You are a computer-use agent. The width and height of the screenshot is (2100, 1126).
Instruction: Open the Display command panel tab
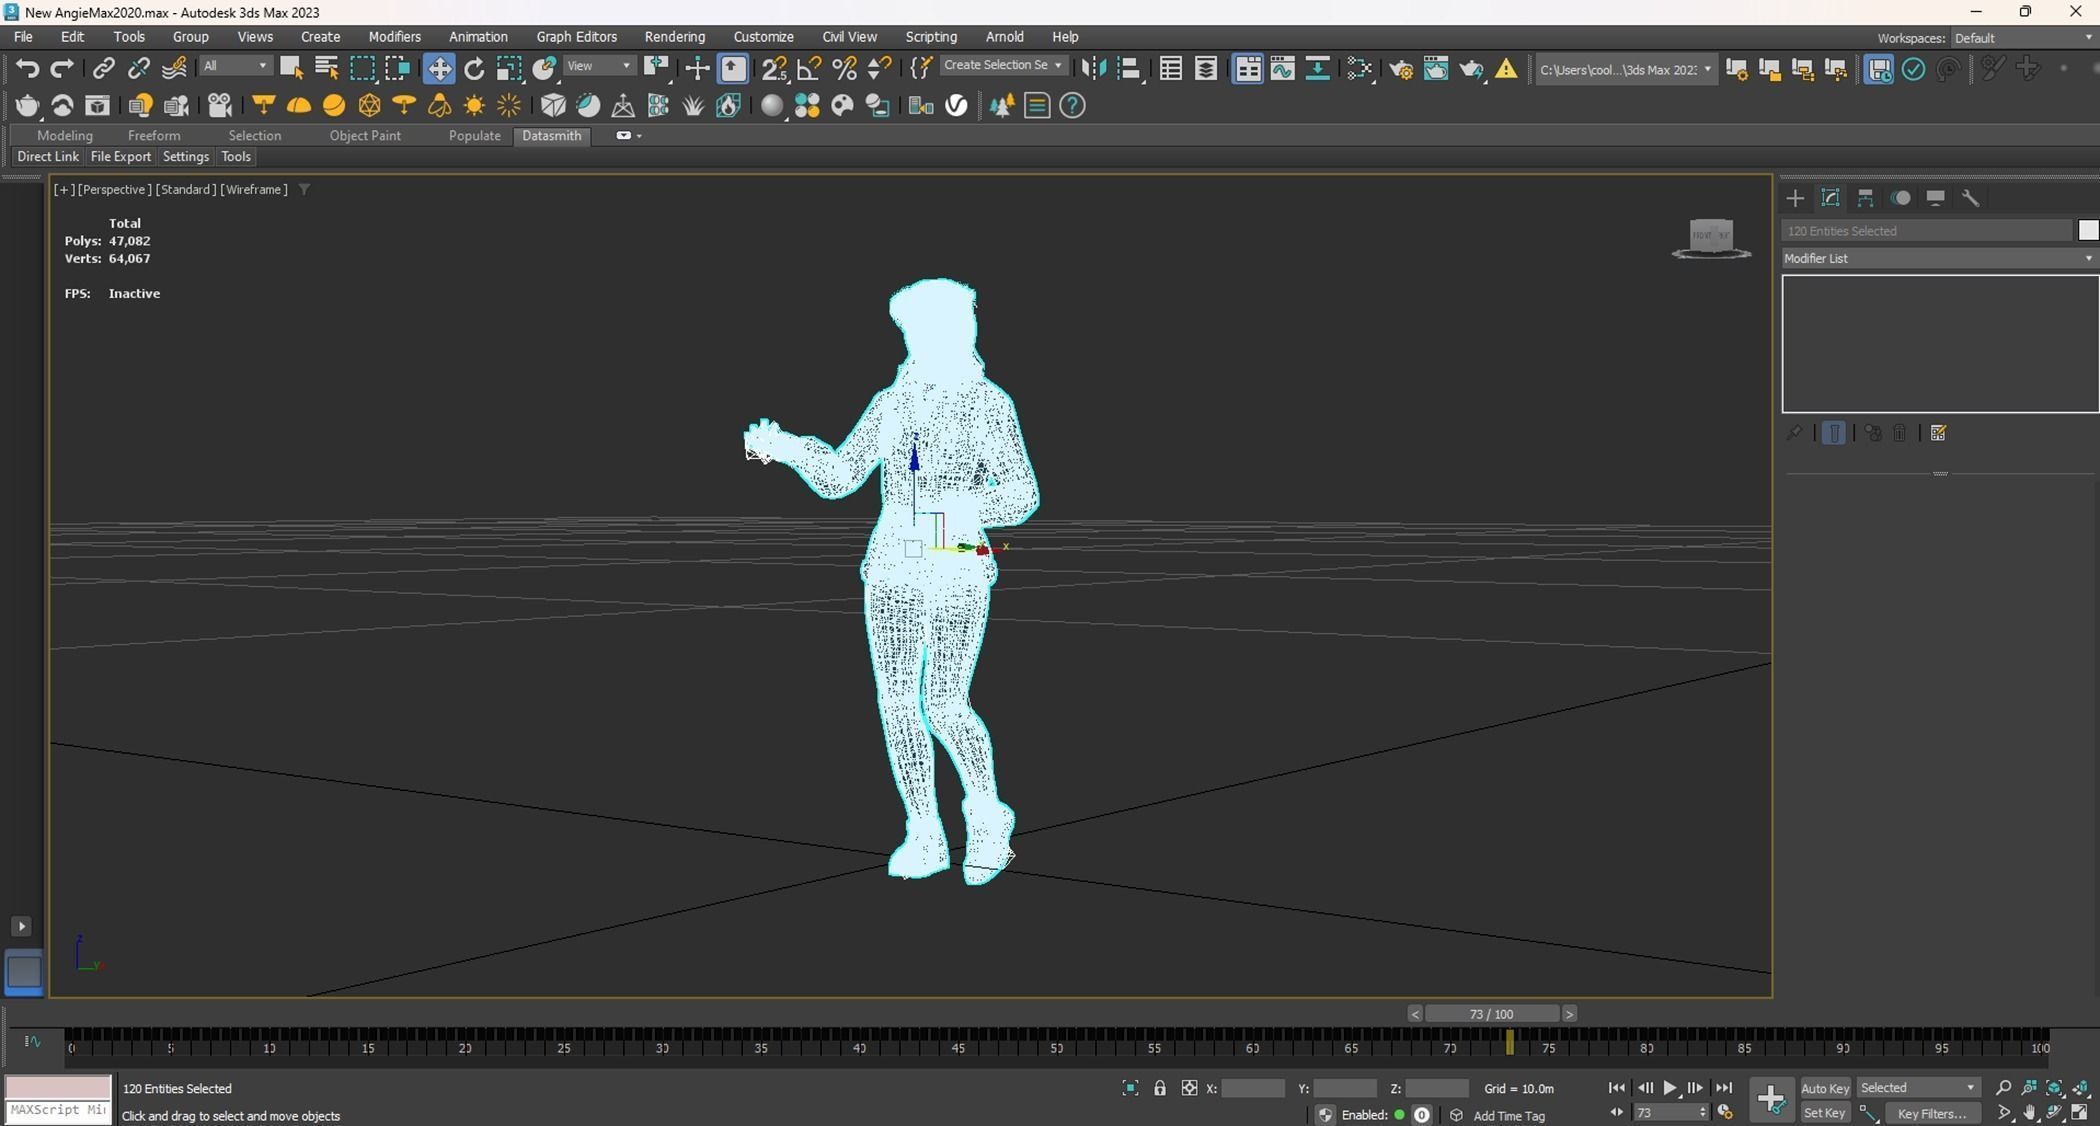click(x=1935, y=198)
